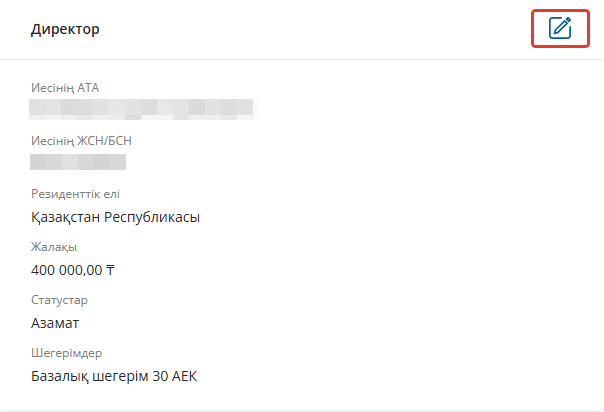Click the ЖСН/БСН part of the label
Screen dimensions: 604x412
coord(104,141)
